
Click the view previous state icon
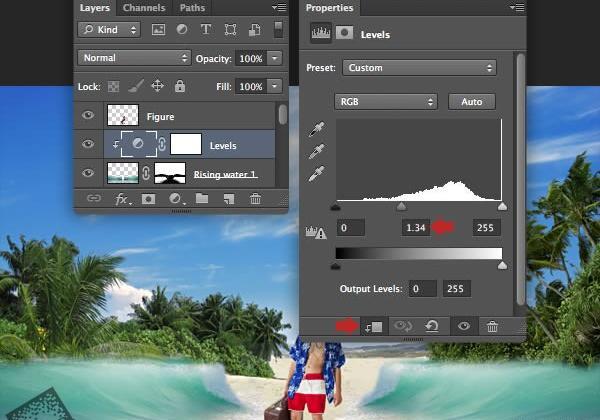pos(403,326)
